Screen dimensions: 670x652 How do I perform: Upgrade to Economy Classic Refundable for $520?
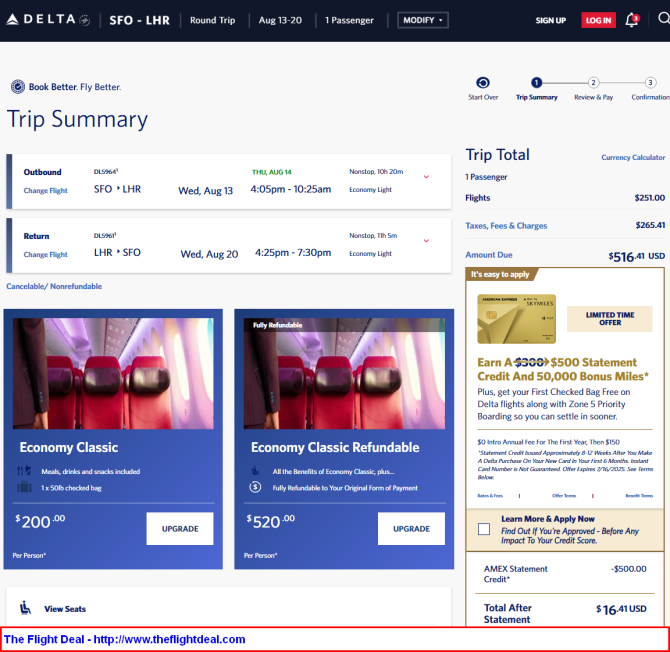click(411, 529)
